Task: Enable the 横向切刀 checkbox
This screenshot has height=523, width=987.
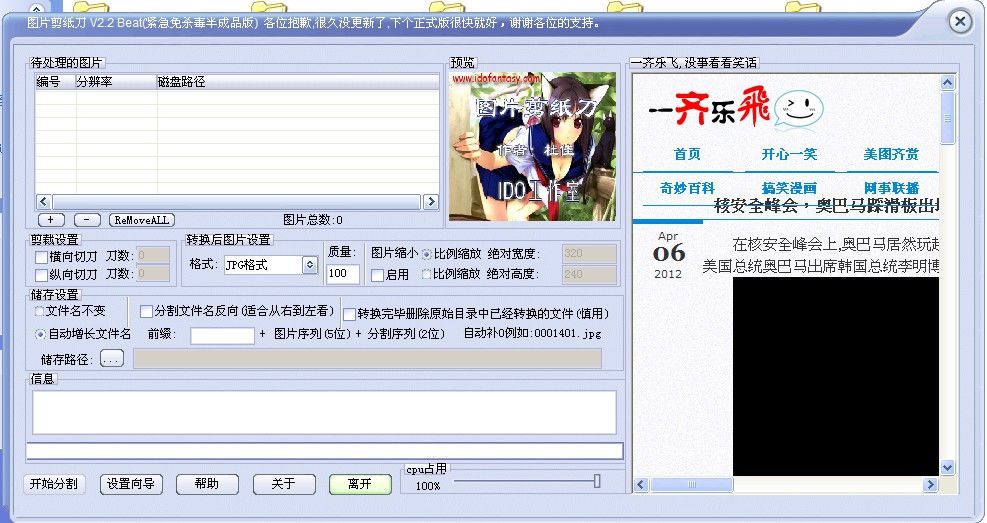Action: click(x=41, y=257)
